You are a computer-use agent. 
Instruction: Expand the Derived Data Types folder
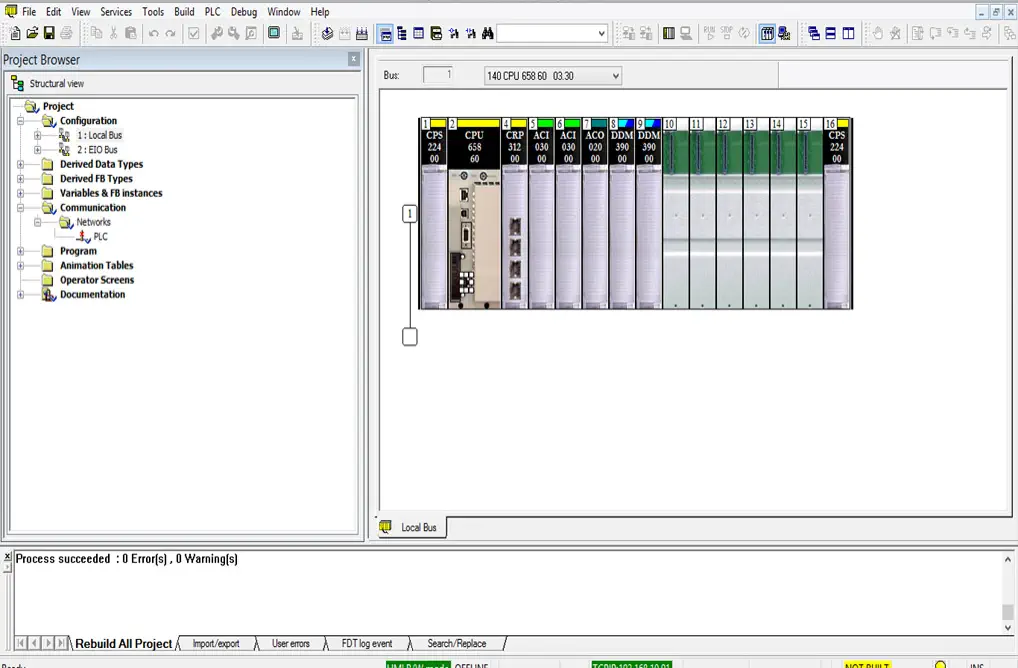tap(21, 164)
